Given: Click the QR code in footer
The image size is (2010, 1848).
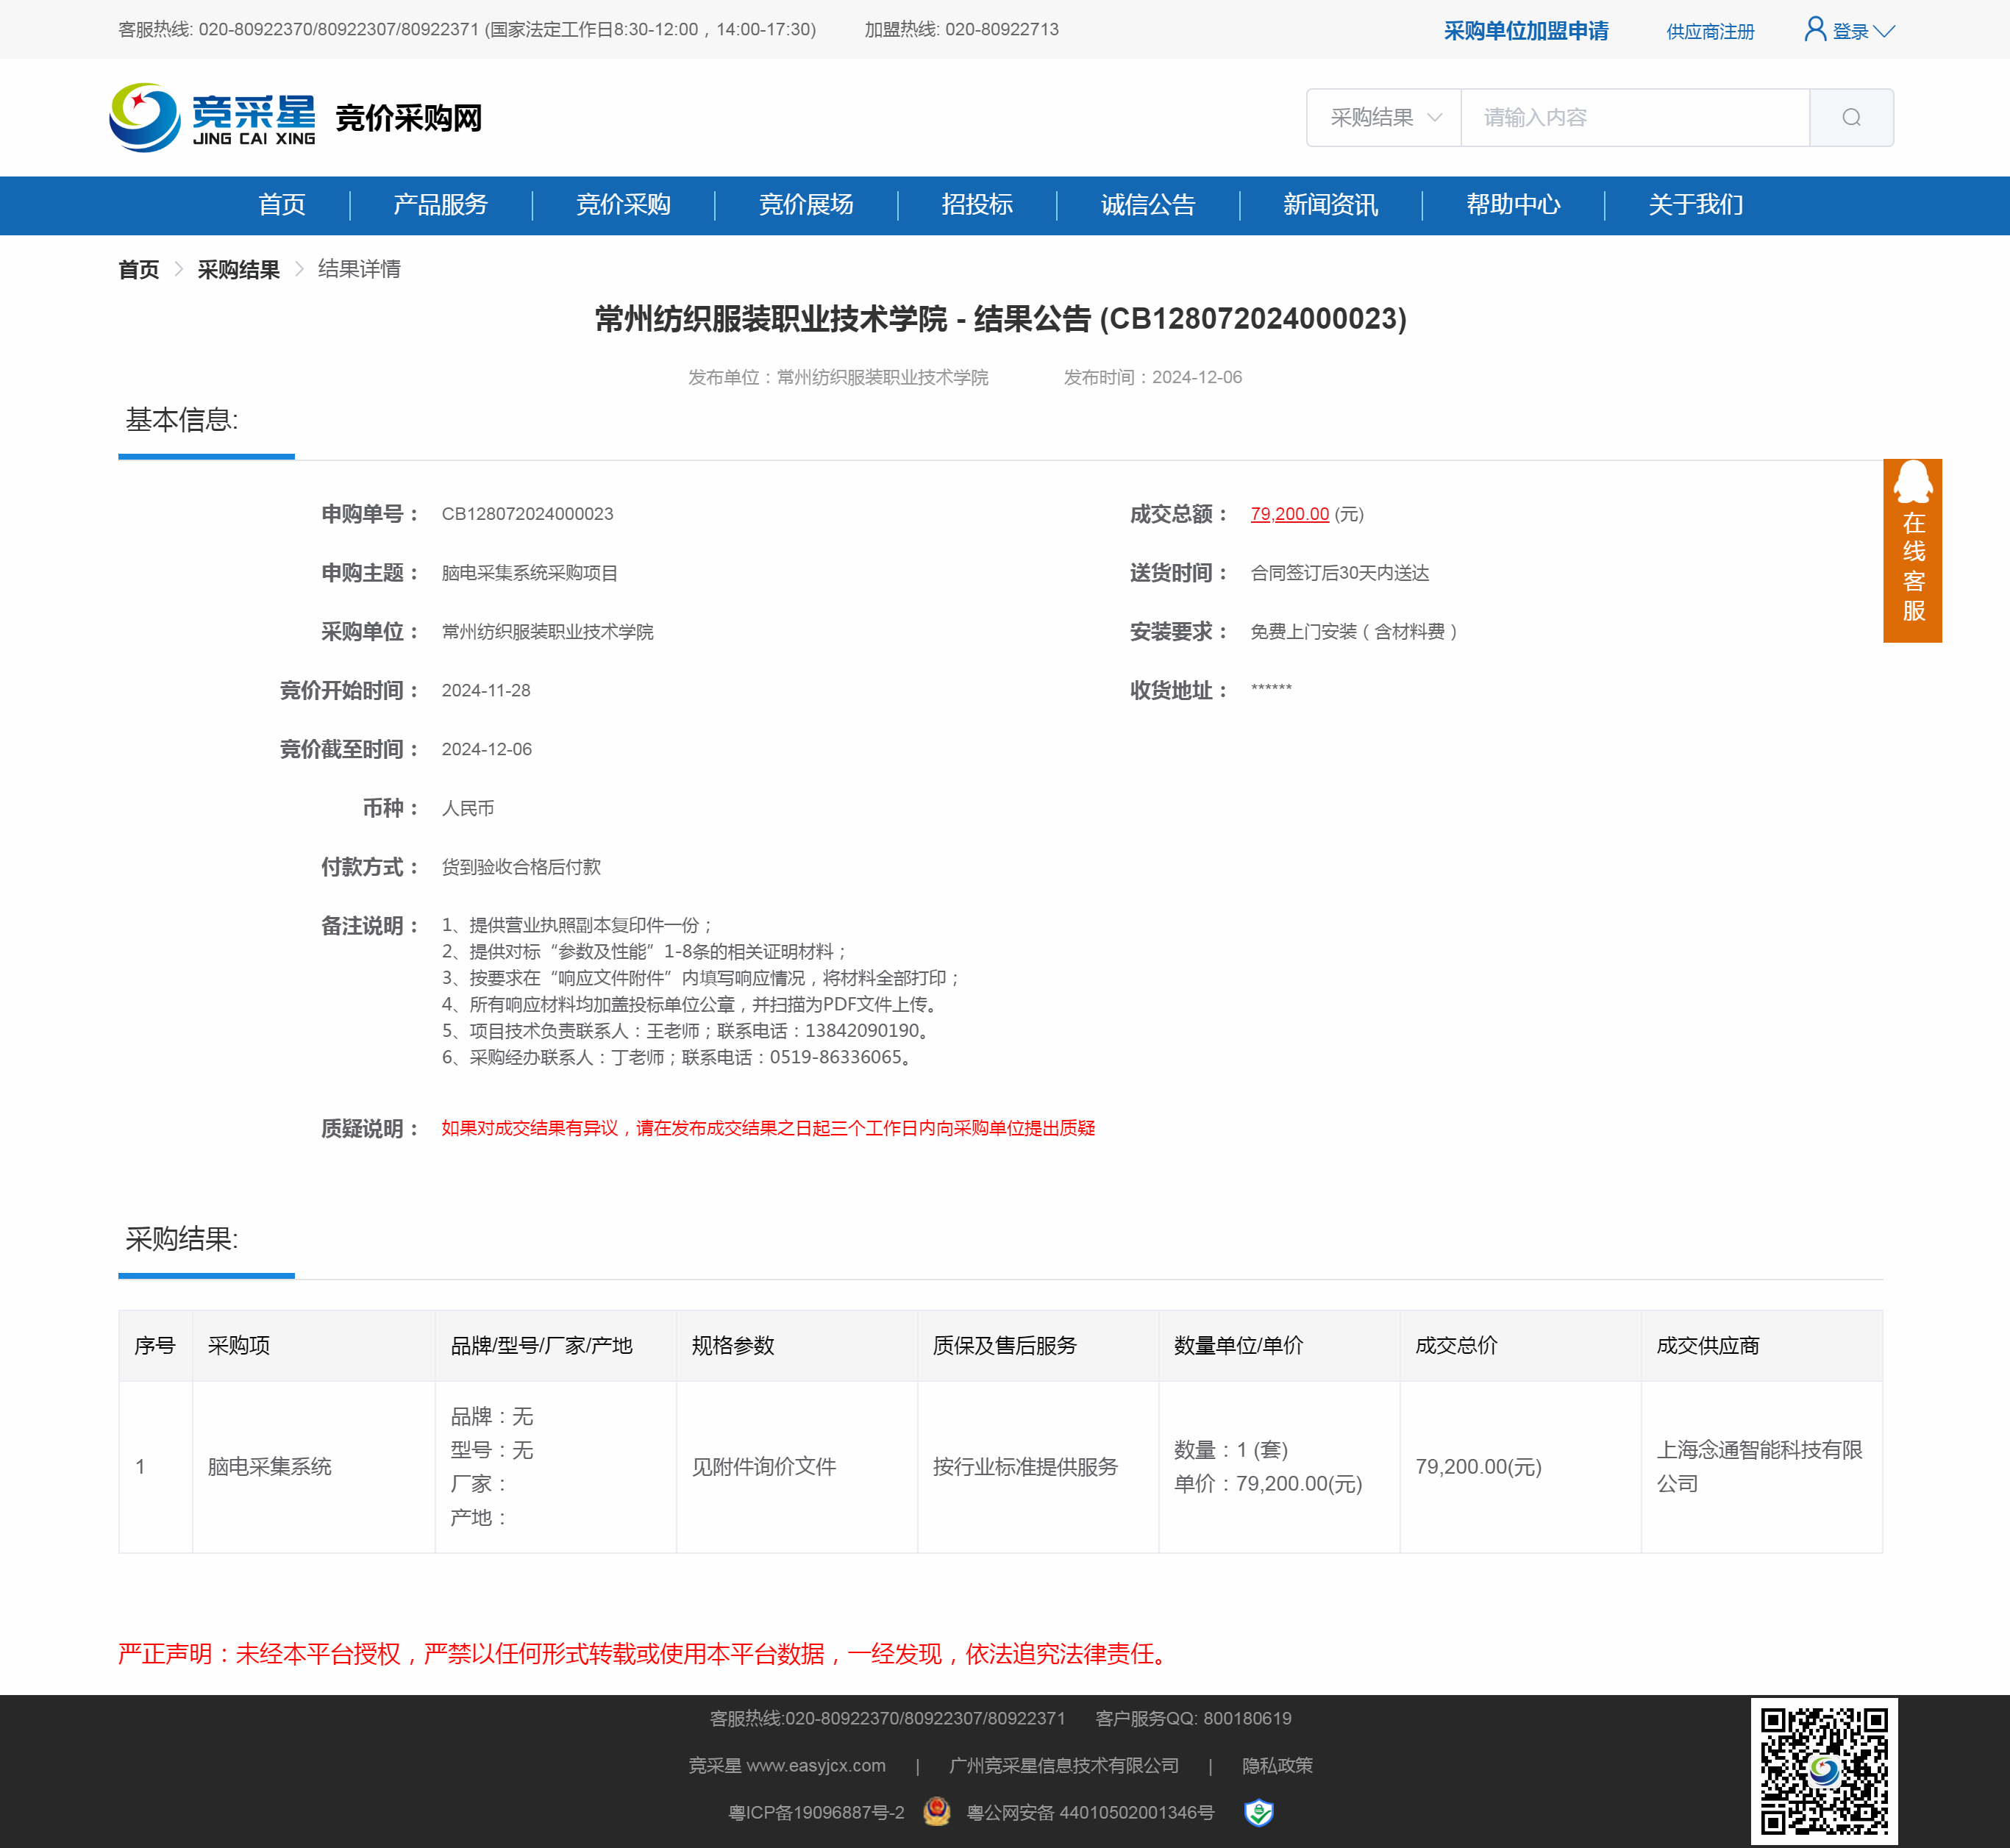Looking at the screenshot, I should [1823, 1771].
